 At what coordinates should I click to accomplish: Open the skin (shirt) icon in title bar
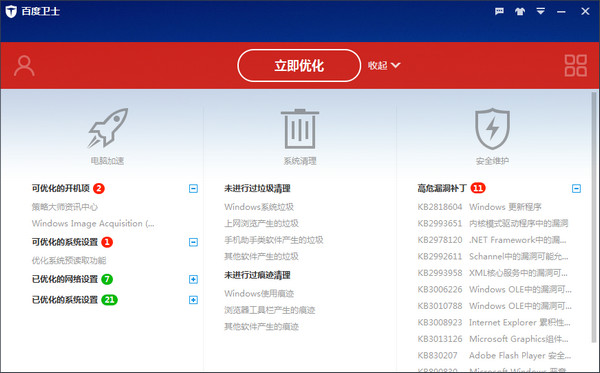click(520, 11)
